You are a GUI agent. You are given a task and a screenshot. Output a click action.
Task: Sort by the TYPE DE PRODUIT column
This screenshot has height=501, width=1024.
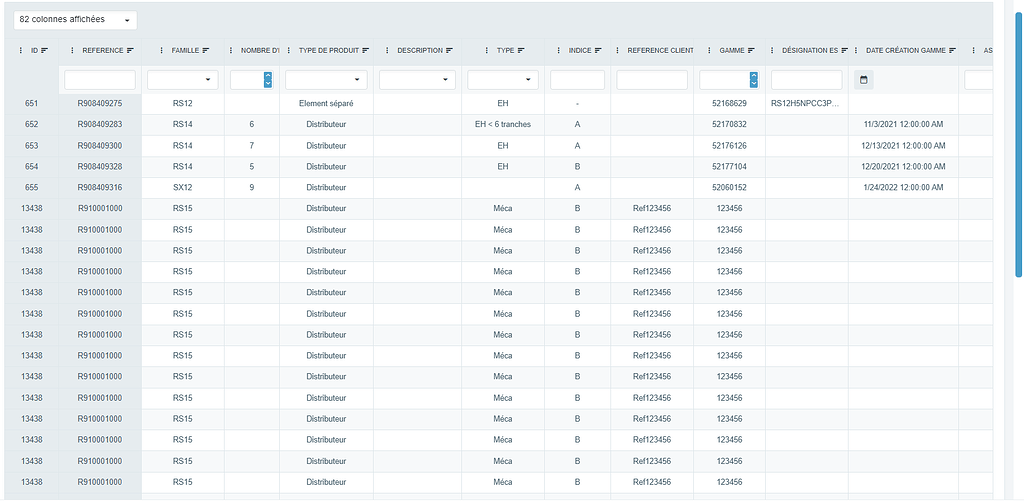click(366, 50)
